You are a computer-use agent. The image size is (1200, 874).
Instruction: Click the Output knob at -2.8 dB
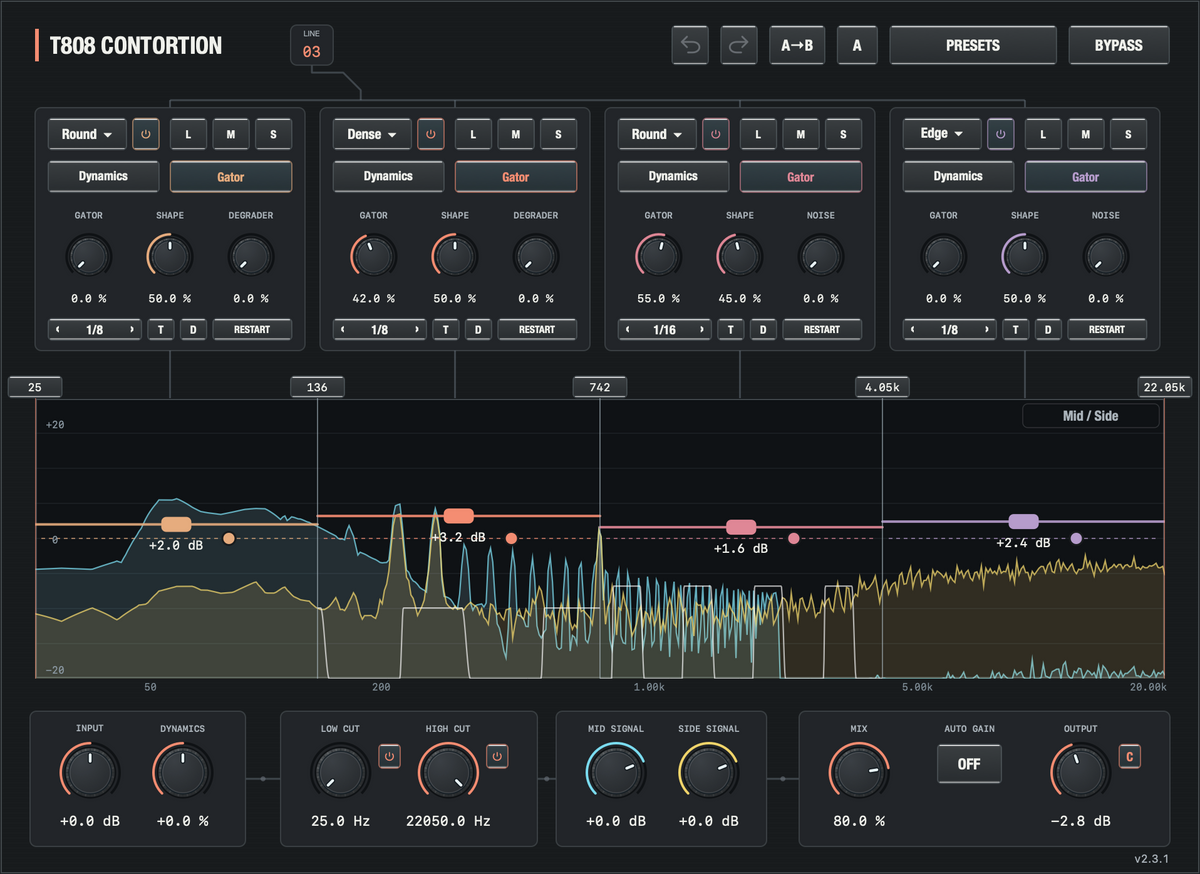[x=1081, y=773]
